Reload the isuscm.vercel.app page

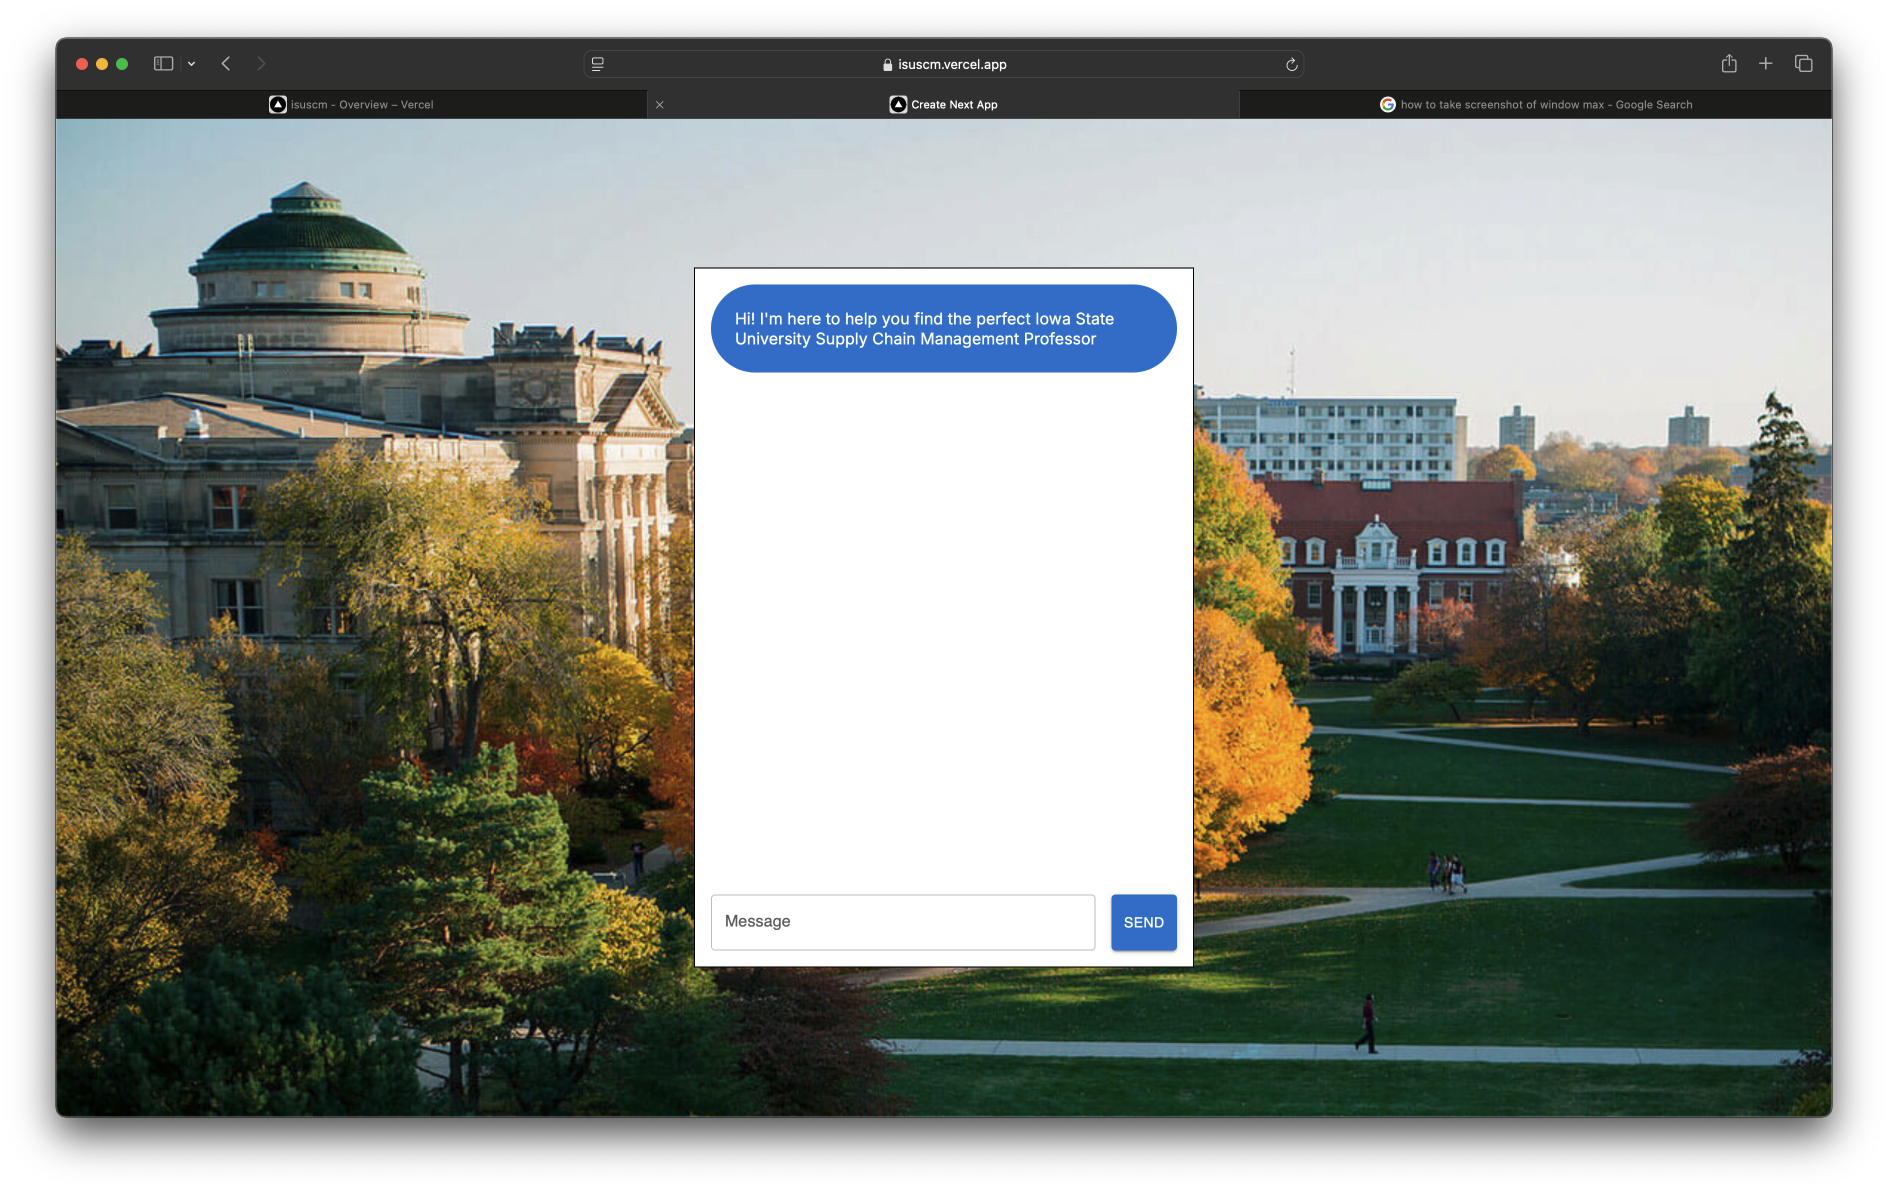[1291, 65]
